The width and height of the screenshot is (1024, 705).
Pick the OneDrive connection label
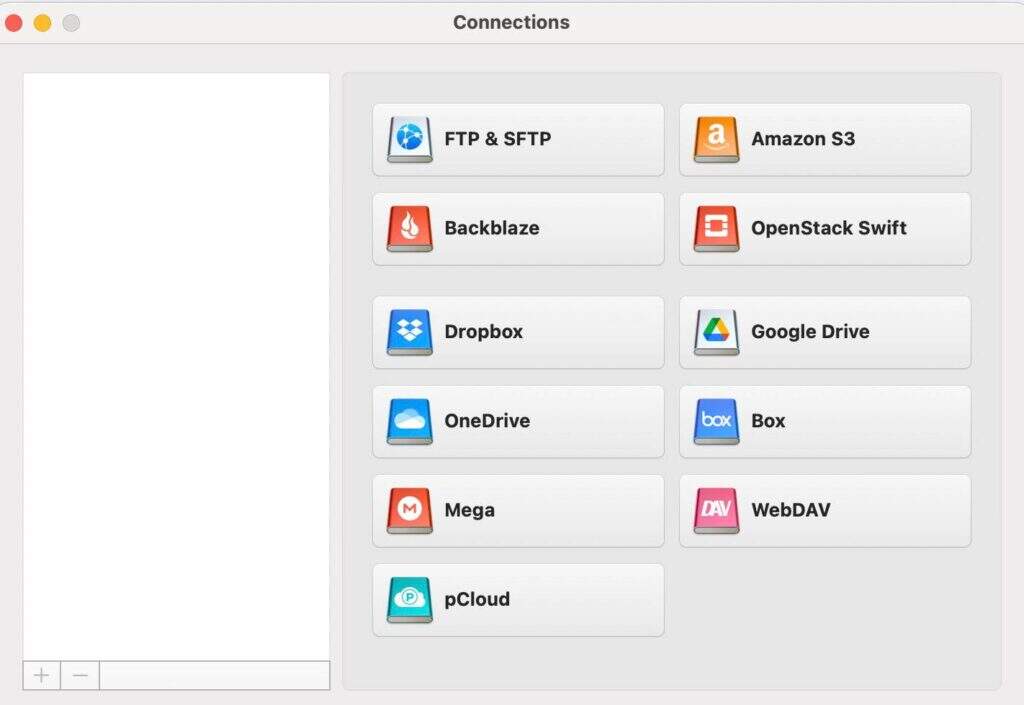click(487, 421)
